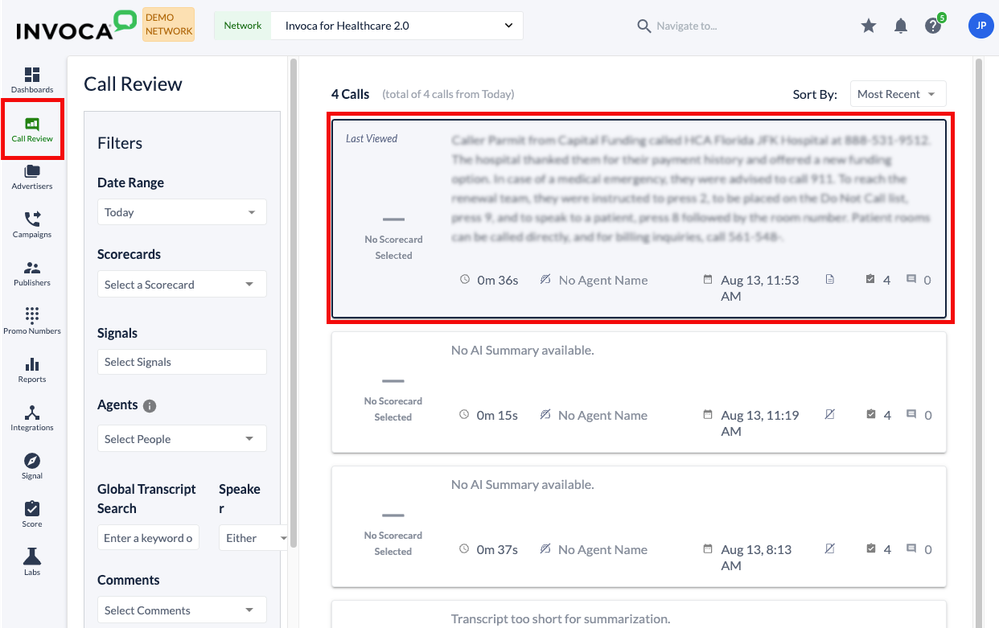Open the Speaker Either dropdown
Image resolution: width=999 pixels, height=628 pixels.
pyautogui.click(x=254, y=538)
